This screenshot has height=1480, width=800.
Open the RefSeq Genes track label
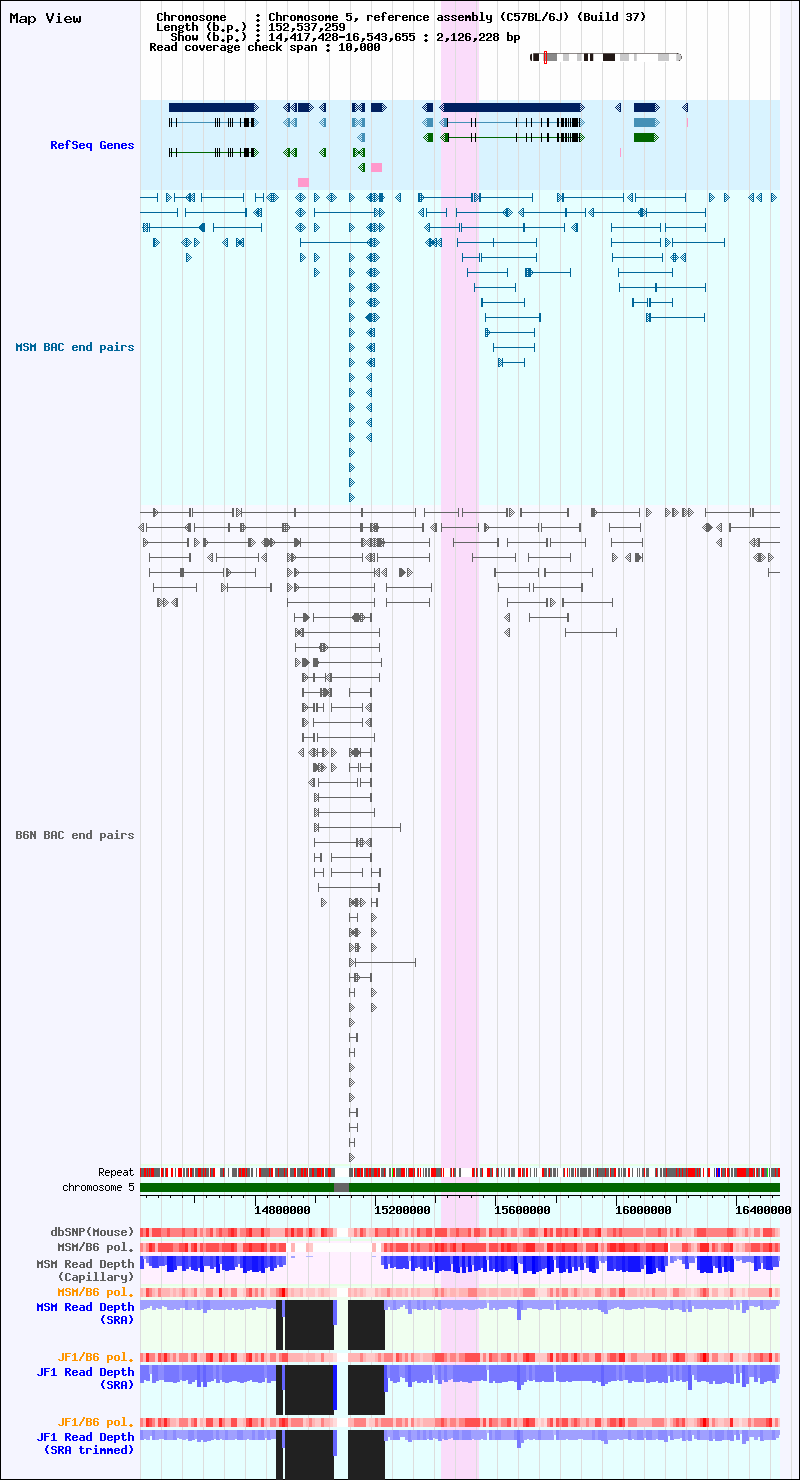pyautogui.click(x=92, y=146)
